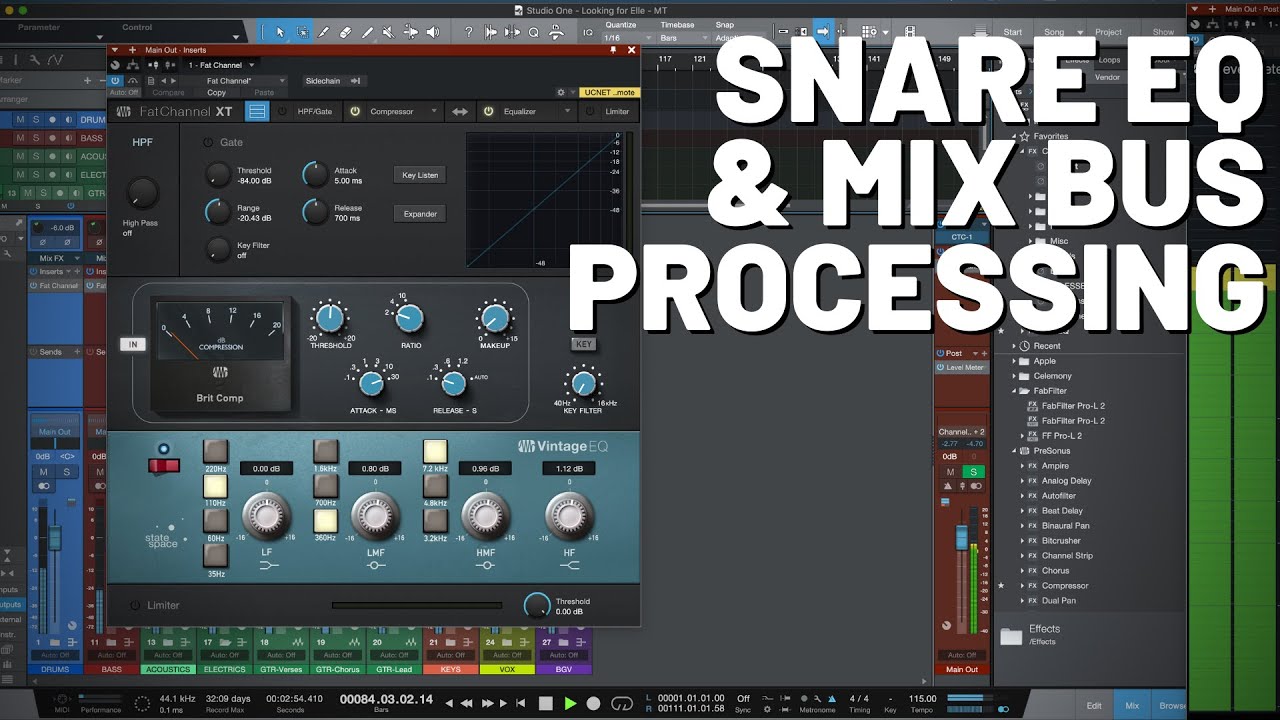Select the Arrow tool in toolbar
The width and height of the screenshot is (1280, 720).
point(279,32)
